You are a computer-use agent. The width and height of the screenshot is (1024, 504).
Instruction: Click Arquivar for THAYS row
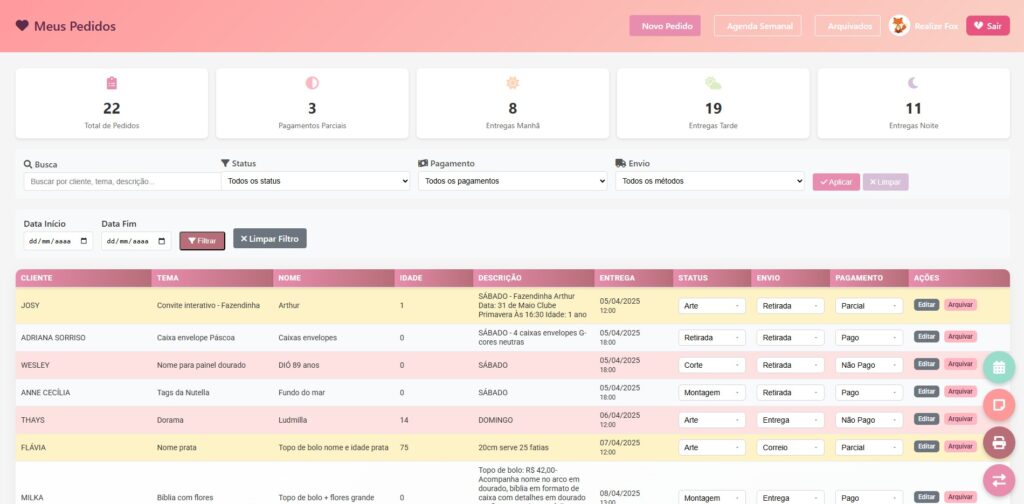[x=960, y=418]
